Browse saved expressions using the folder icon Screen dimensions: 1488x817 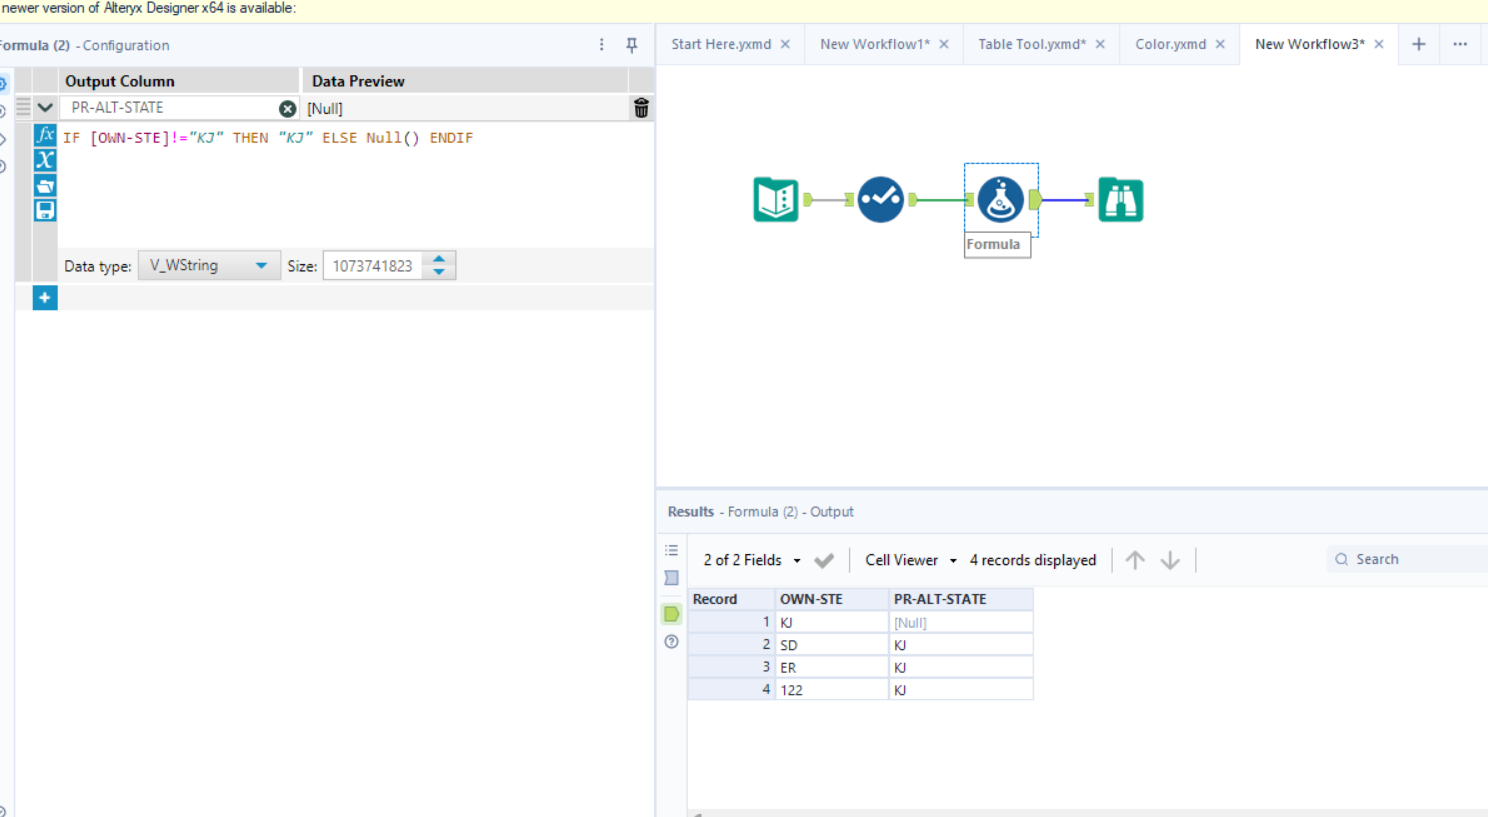44,185
